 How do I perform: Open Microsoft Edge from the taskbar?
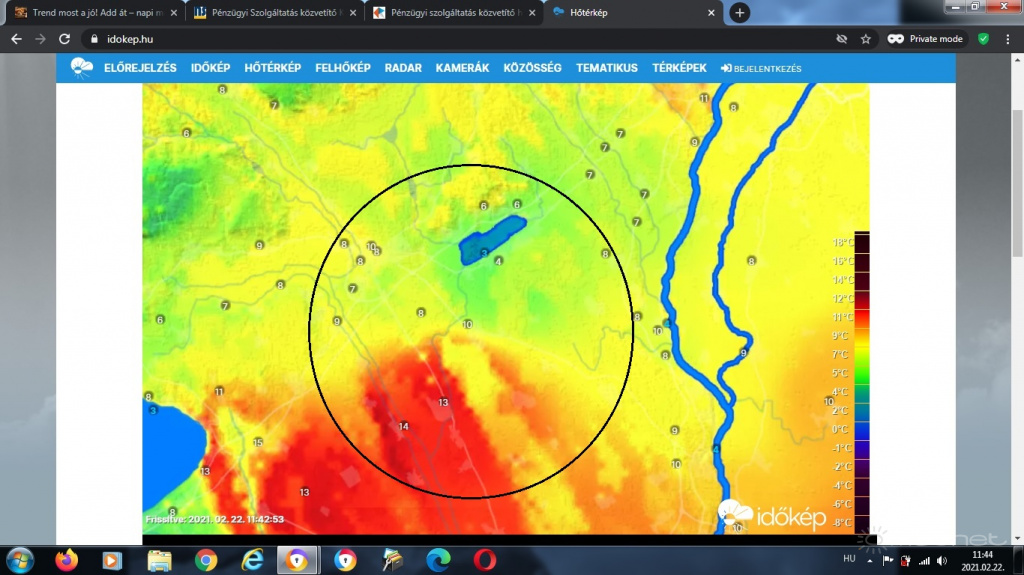[x=438, y=560]
